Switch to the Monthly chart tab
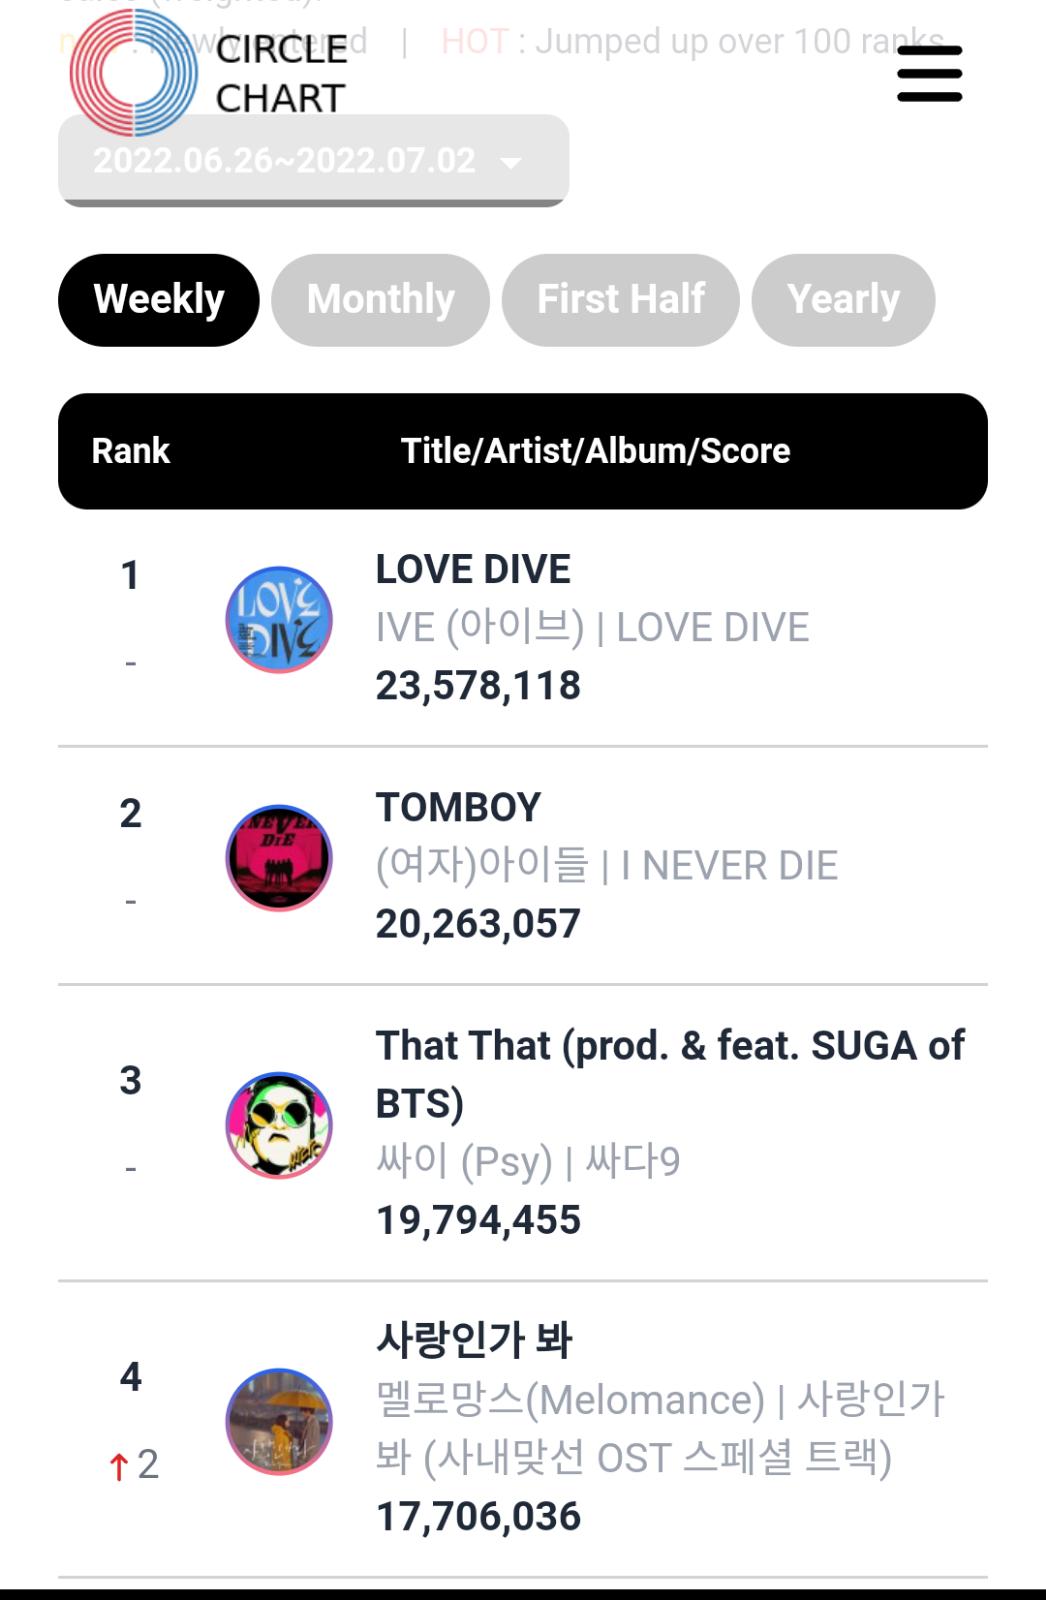Image resolution: width=1046 pixels, height=1600 pixels. coord(381,300)
